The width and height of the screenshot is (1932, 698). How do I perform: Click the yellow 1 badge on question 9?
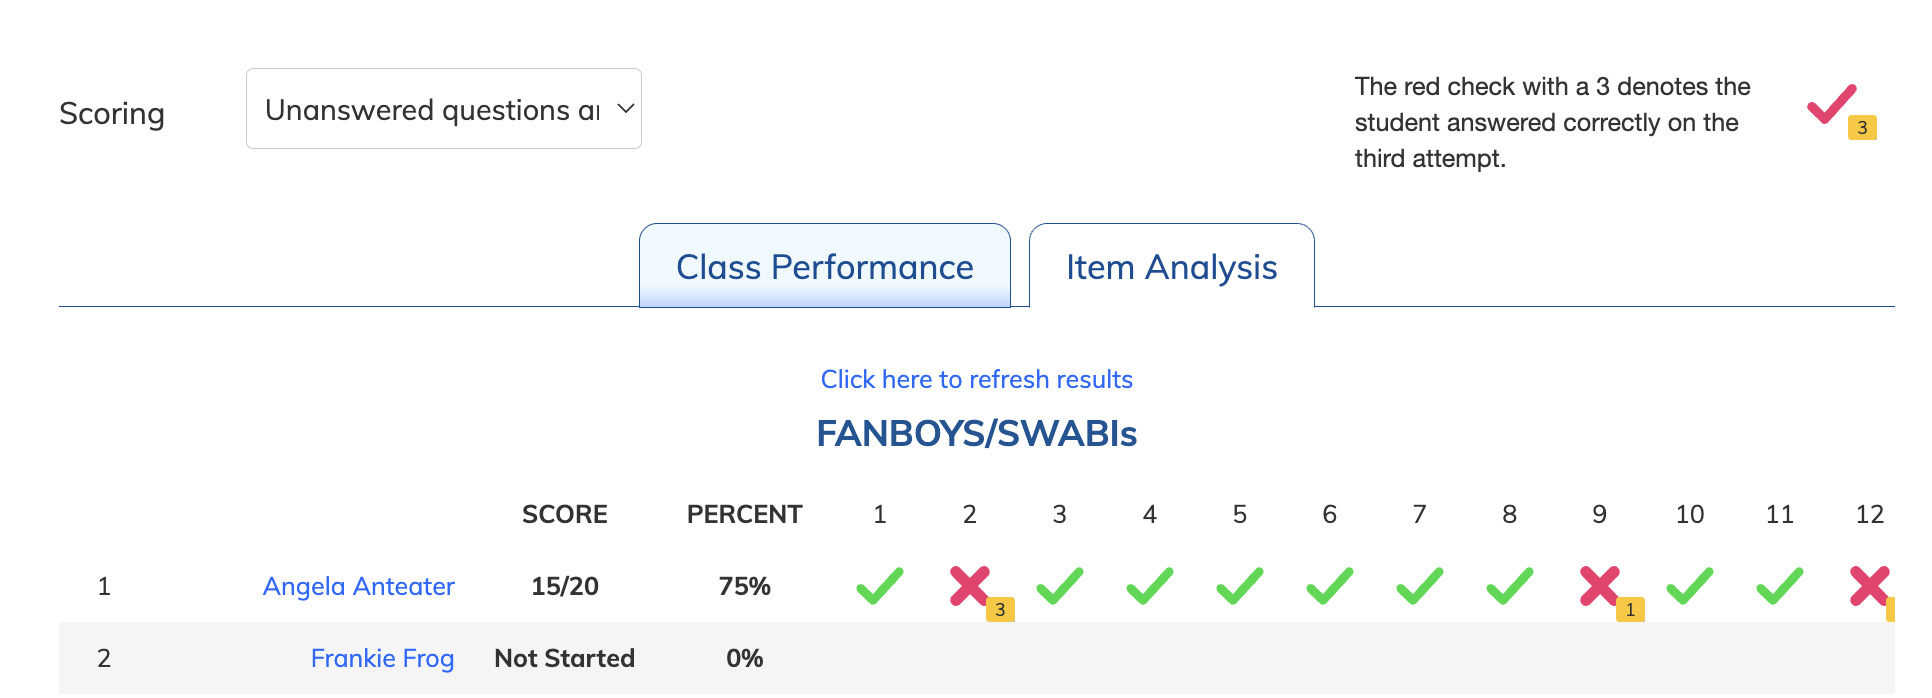[x=1630, y=609]
